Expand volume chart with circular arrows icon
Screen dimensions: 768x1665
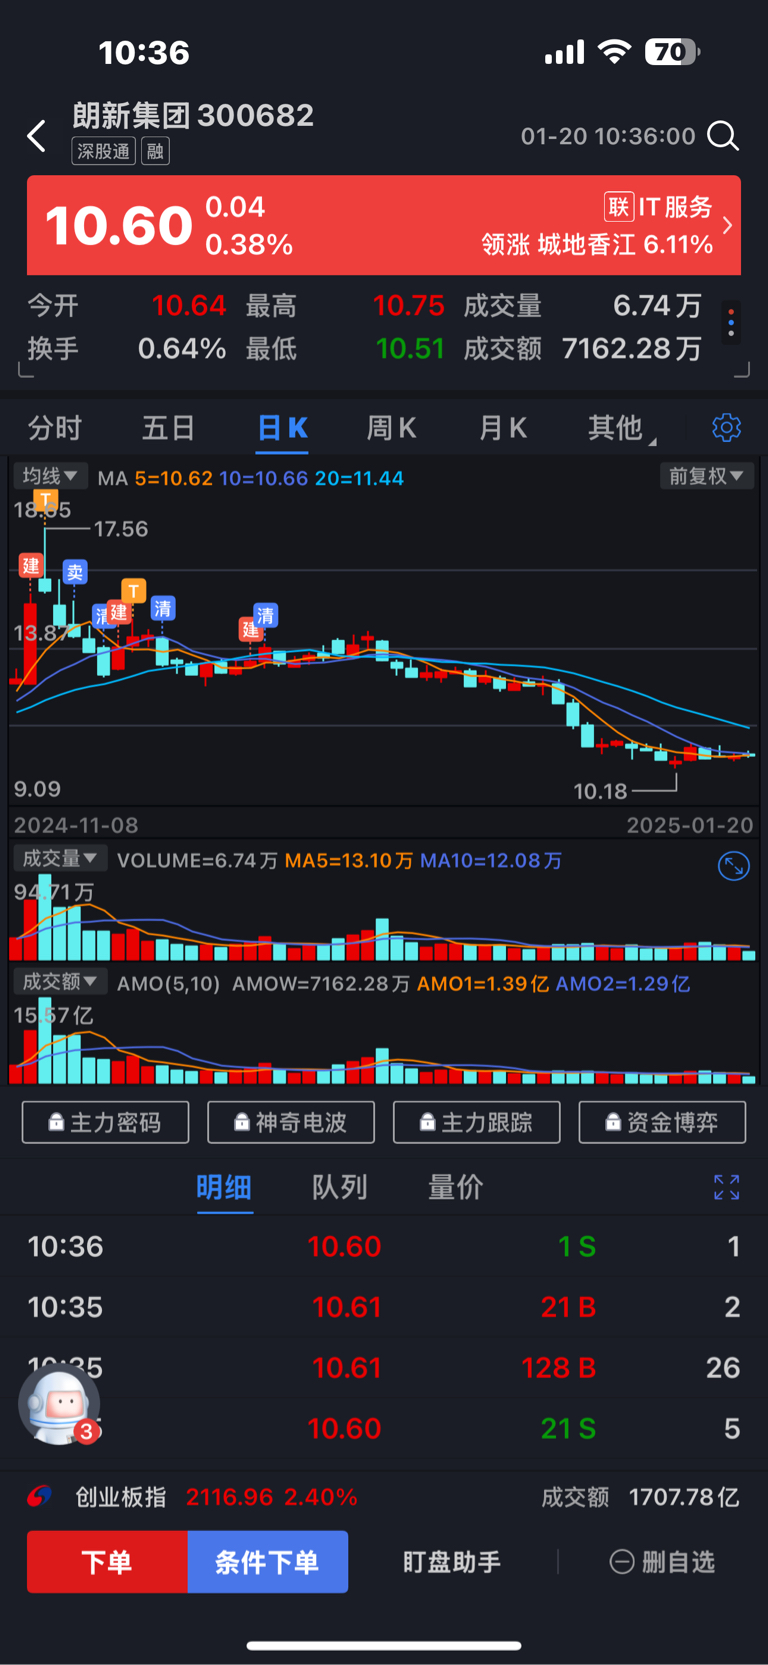pos(734,866)
